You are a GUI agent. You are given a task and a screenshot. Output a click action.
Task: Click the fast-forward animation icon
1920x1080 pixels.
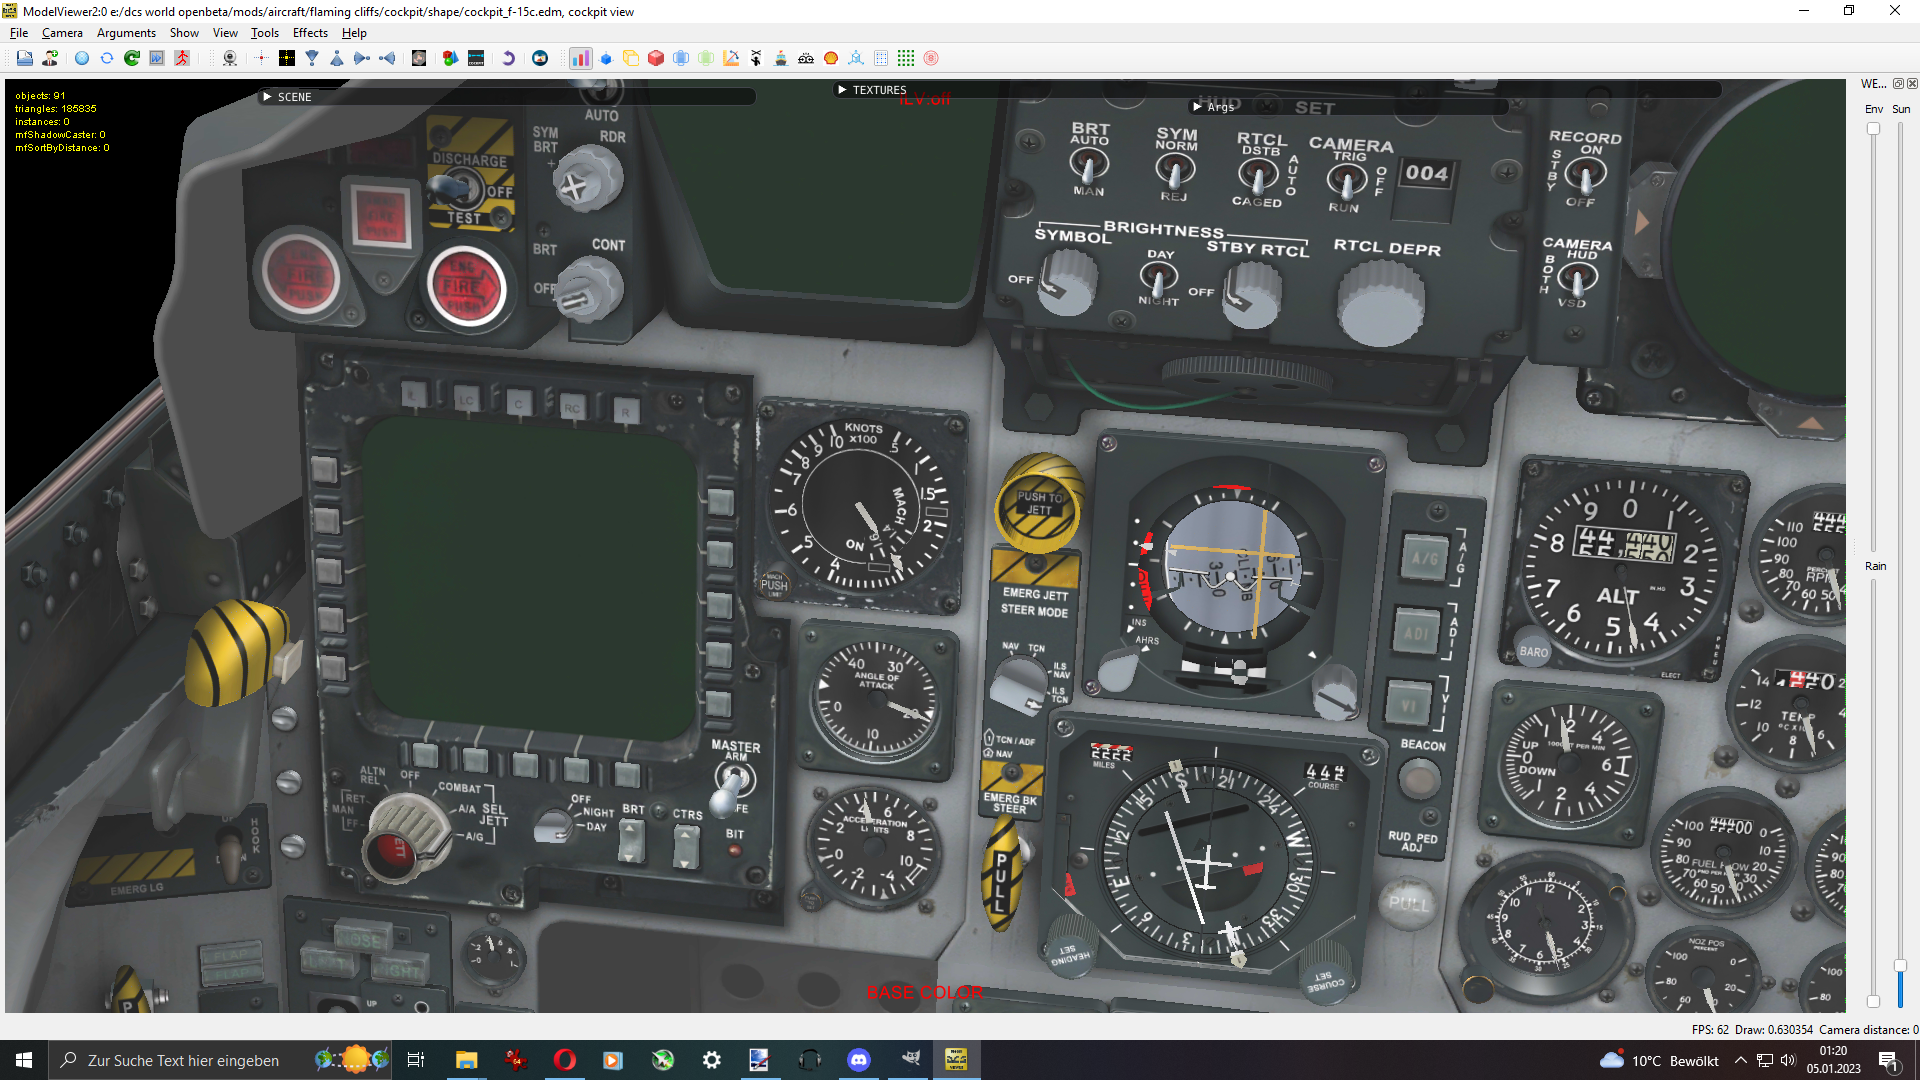[157, 58]
